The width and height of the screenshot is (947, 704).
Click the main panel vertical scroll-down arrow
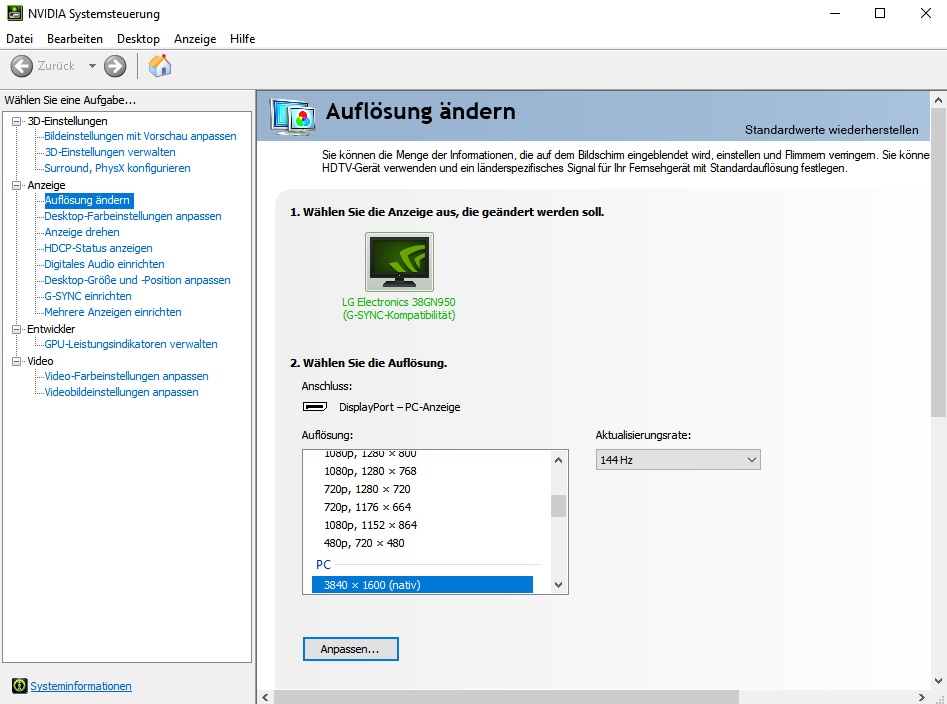click(x=938, y=681)
